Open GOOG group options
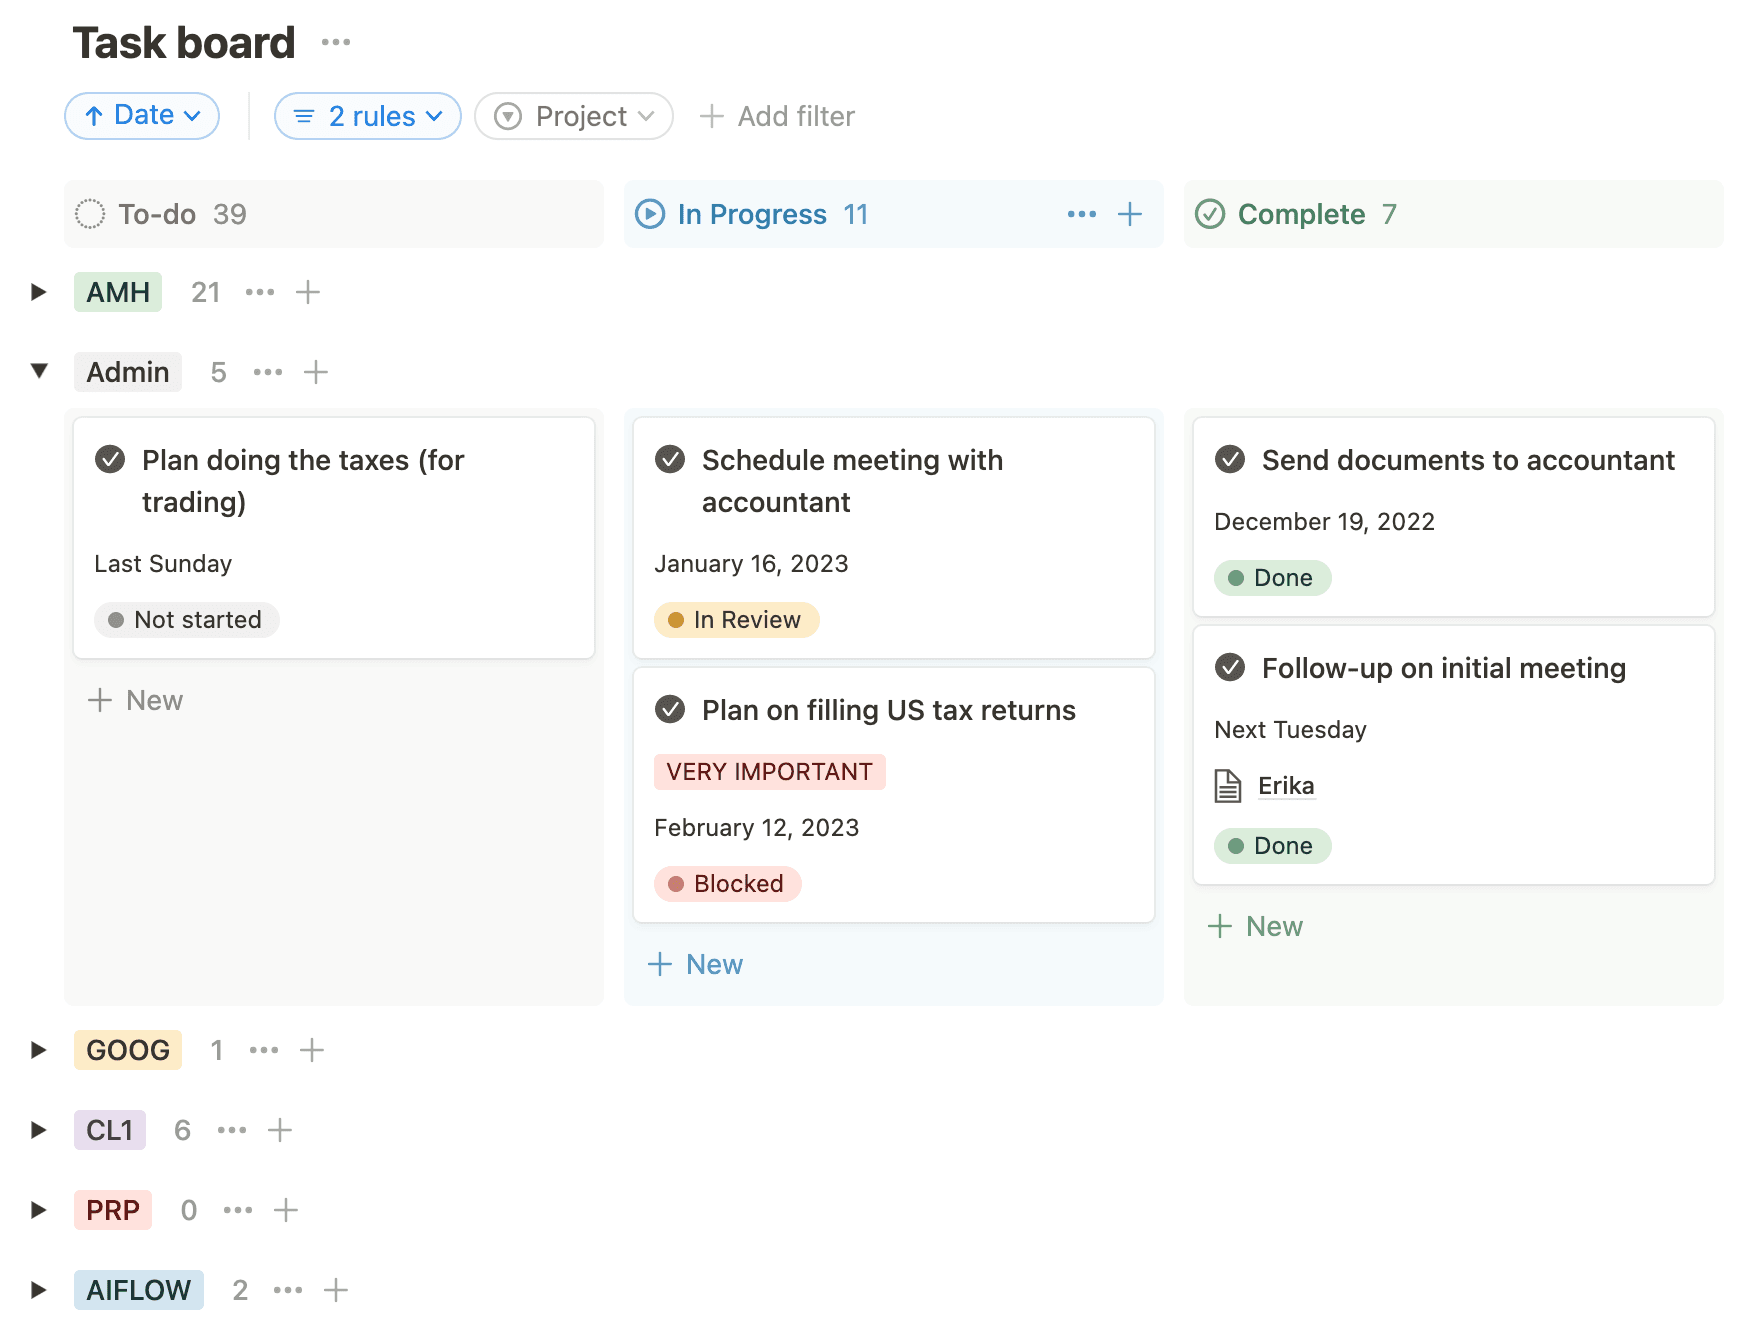This screenshot has height=1328, width=1754. (x=264, y=1050)
